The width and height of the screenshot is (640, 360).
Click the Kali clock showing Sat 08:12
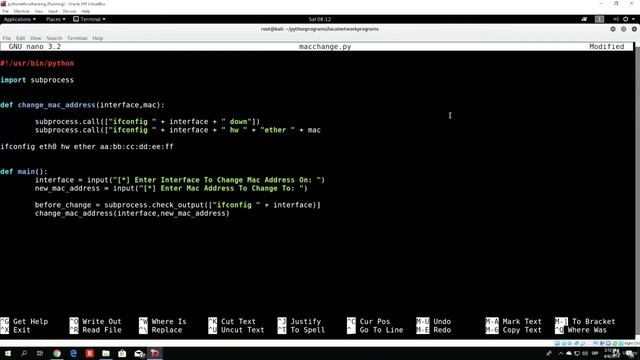320,19
